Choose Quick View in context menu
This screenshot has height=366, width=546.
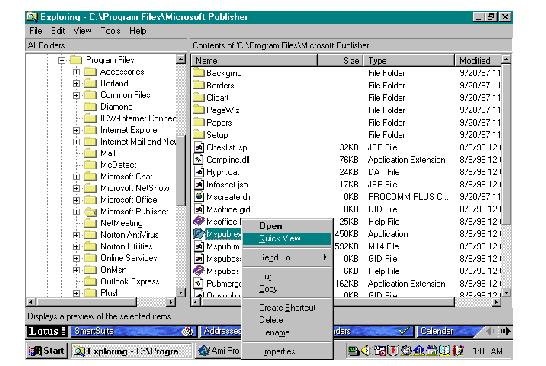click(x=287, y=239)
